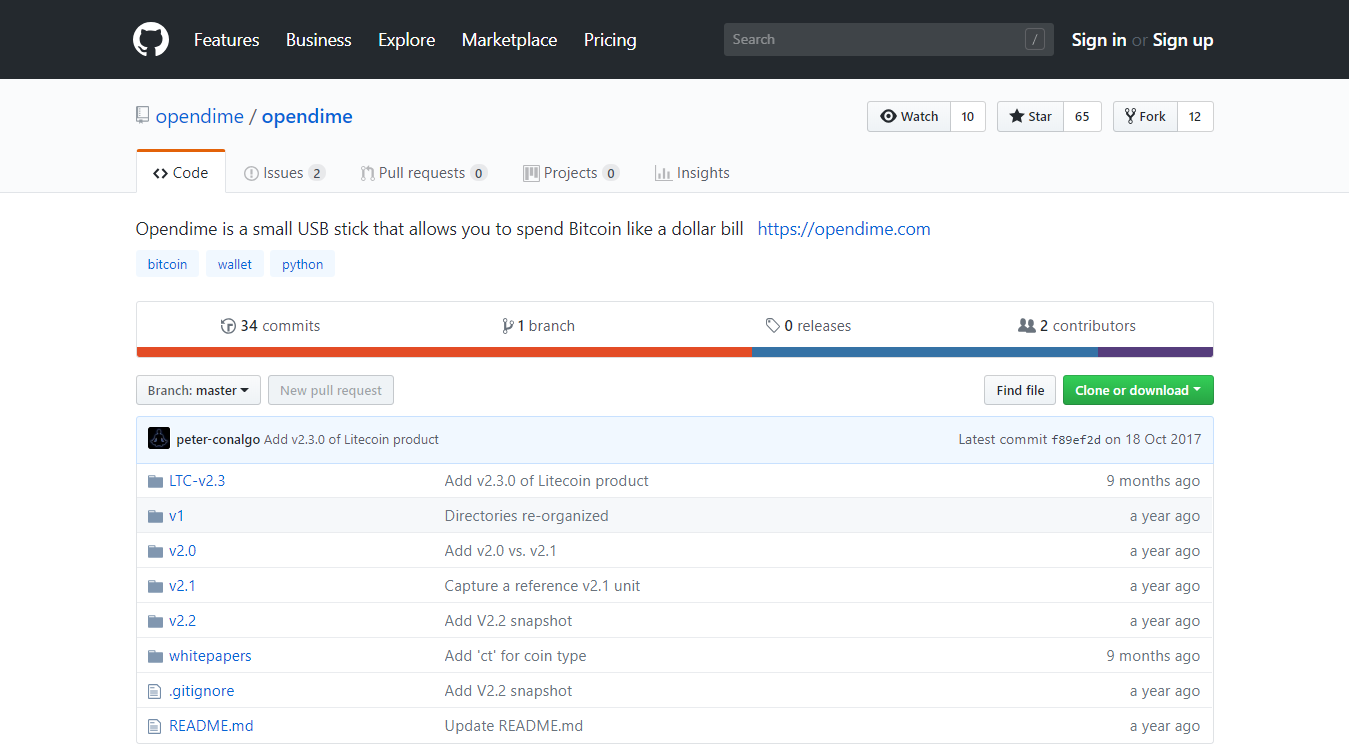The width and height of the screenshot is (1349, 751).
Task: Click the Find file button
Action: 1020,390
